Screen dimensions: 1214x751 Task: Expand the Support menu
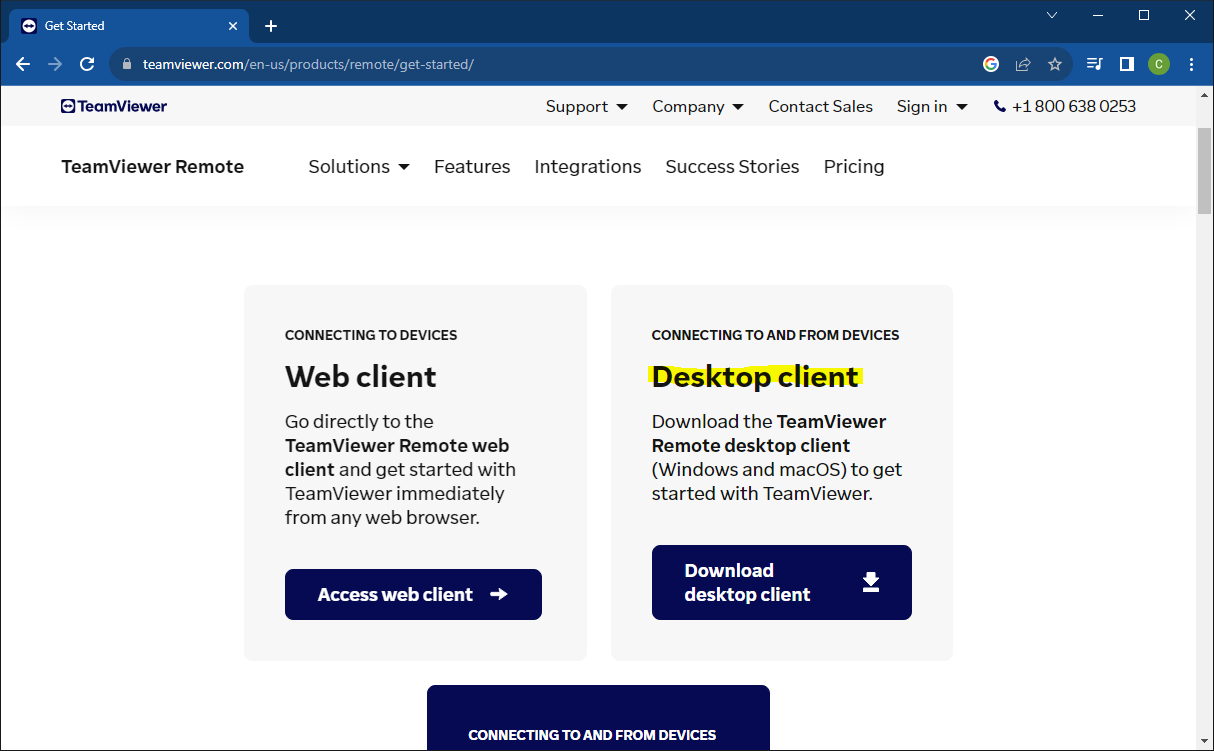[586, 106]
